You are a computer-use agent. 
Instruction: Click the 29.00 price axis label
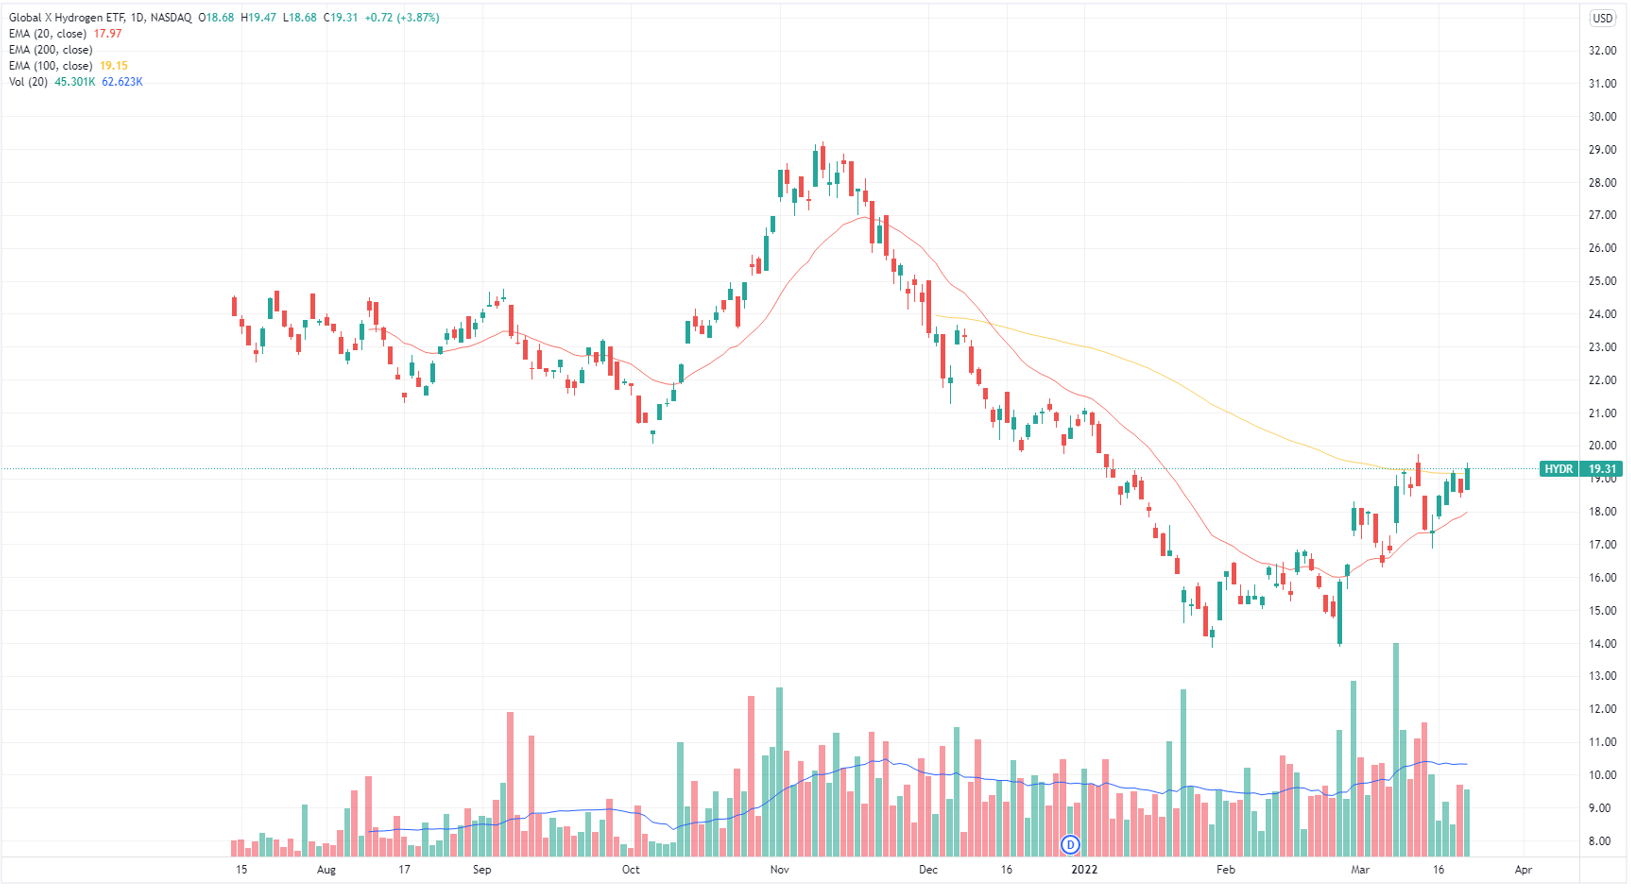point(1602,150)
